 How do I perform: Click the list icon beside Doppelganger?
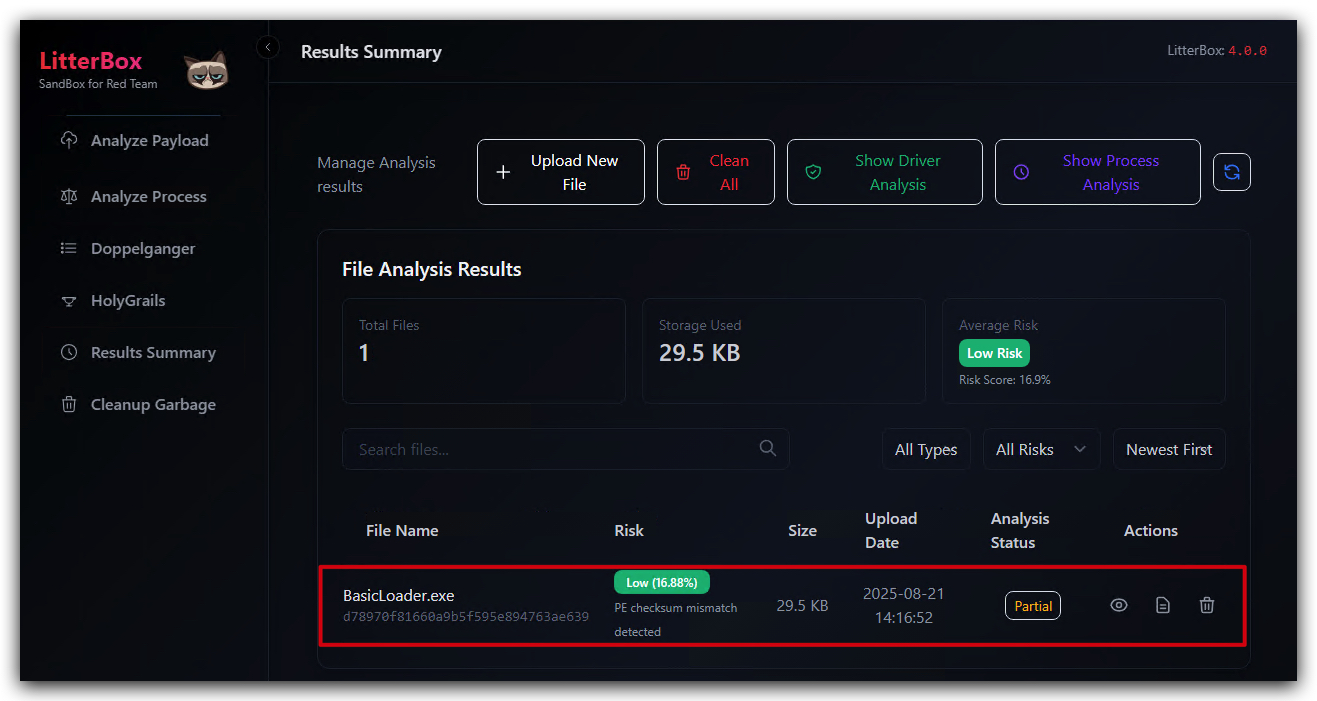click(69, 248)
